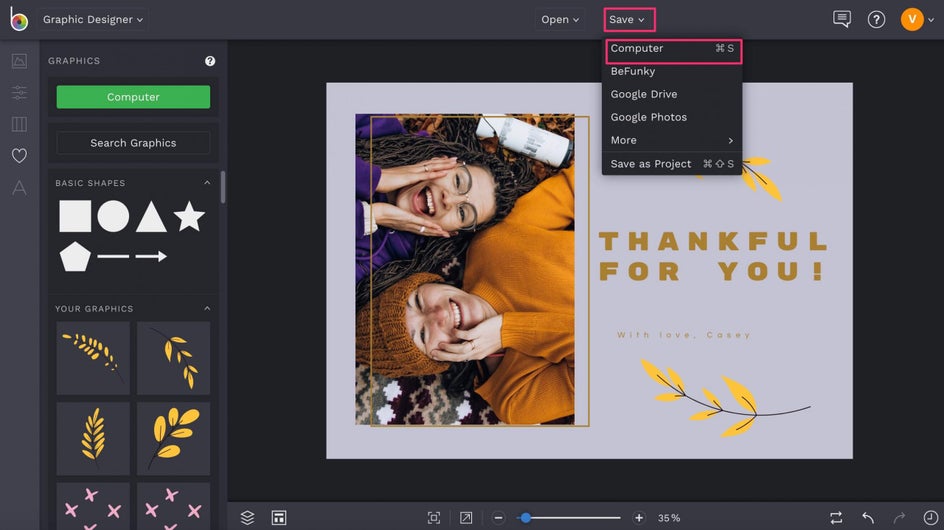
Task: Click the green Computer upload button
Action: click(x=133, y=97)
